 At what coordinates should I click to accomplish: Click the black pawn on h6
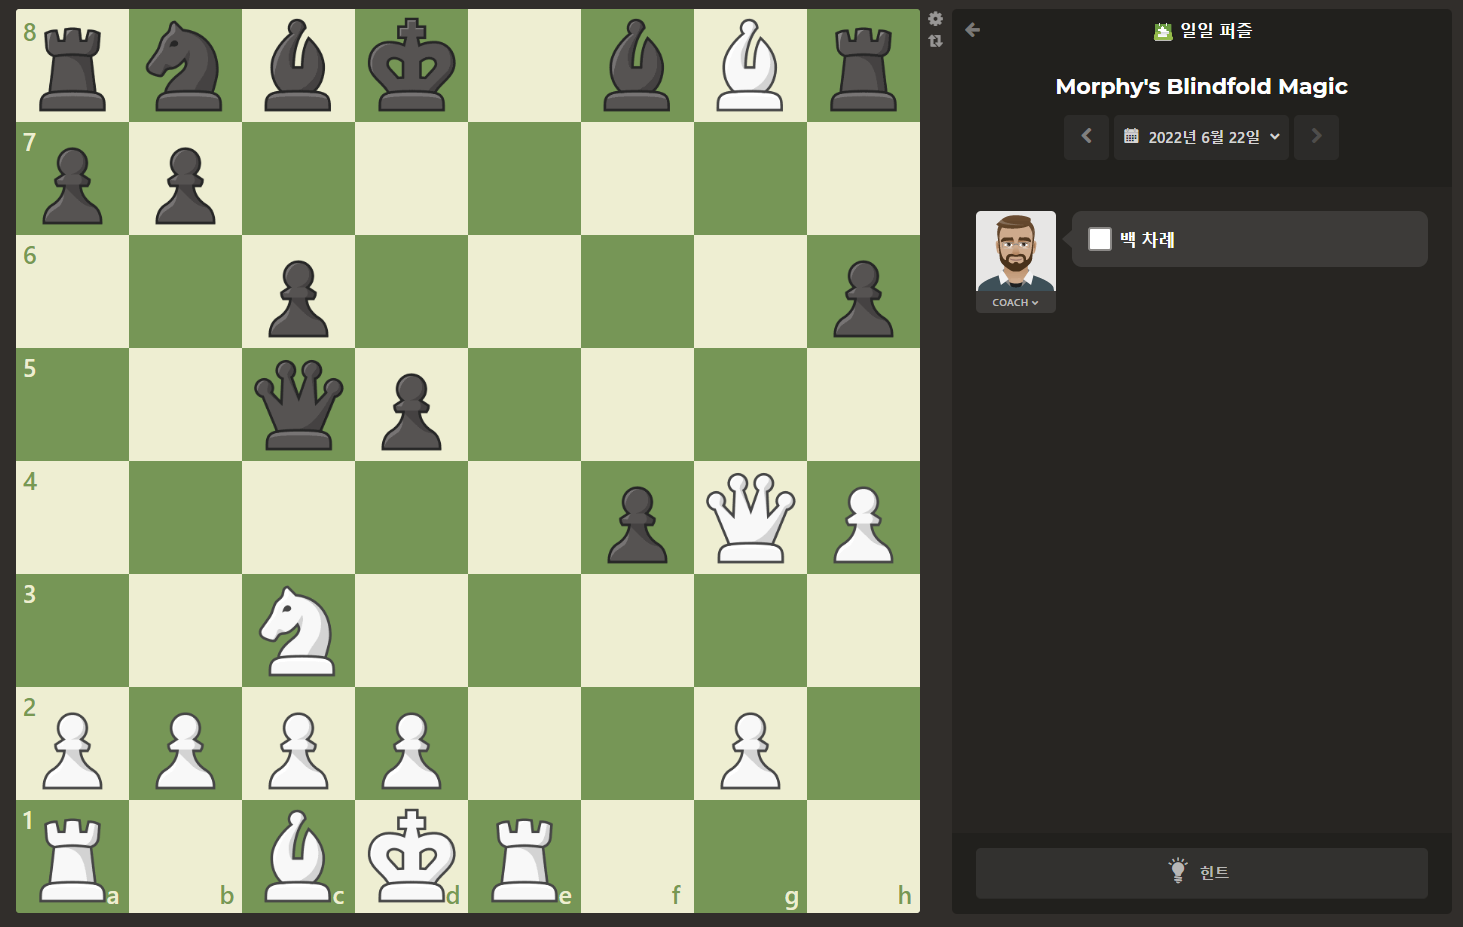[x=863, y=291]
